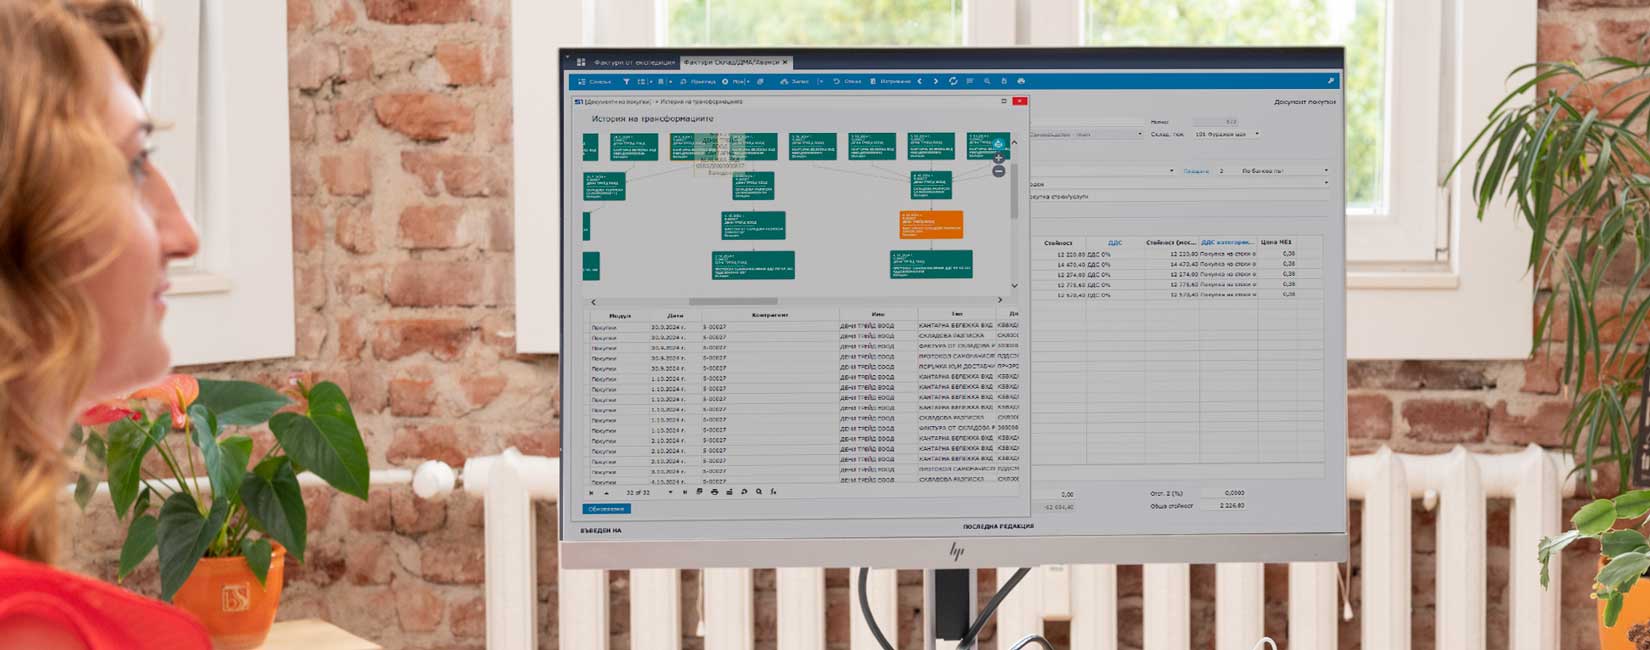
Task: Click diagram horizontal scrollbar left arrow
Action: pos(593,300)
